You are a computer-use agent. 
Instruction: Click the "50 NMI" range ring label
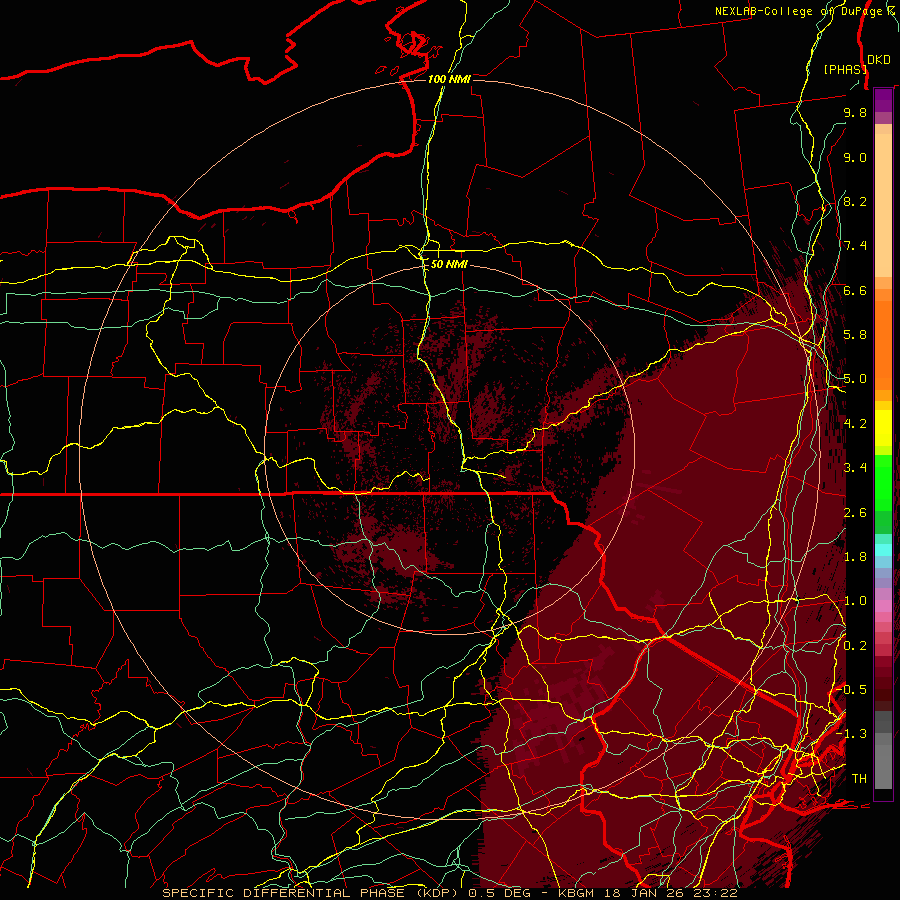tap(449, 265)
